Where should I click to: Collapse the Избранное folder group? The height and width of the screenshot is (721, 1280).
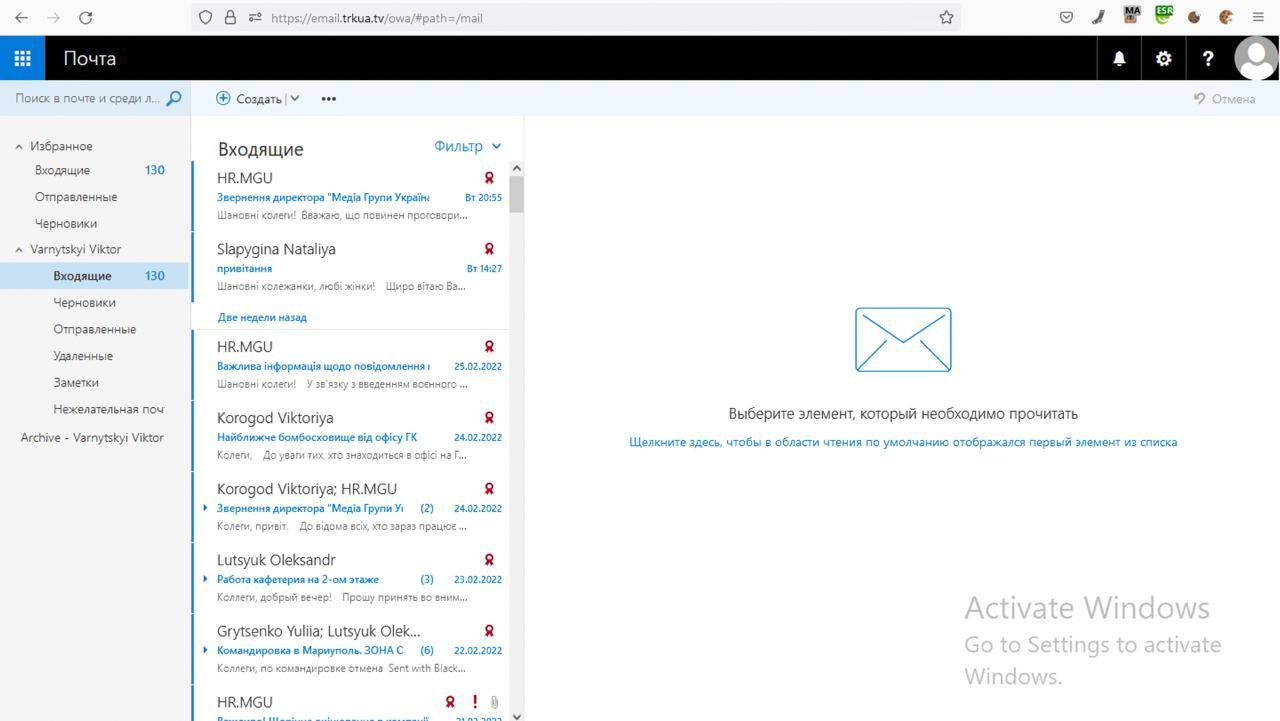pos(19,147)
